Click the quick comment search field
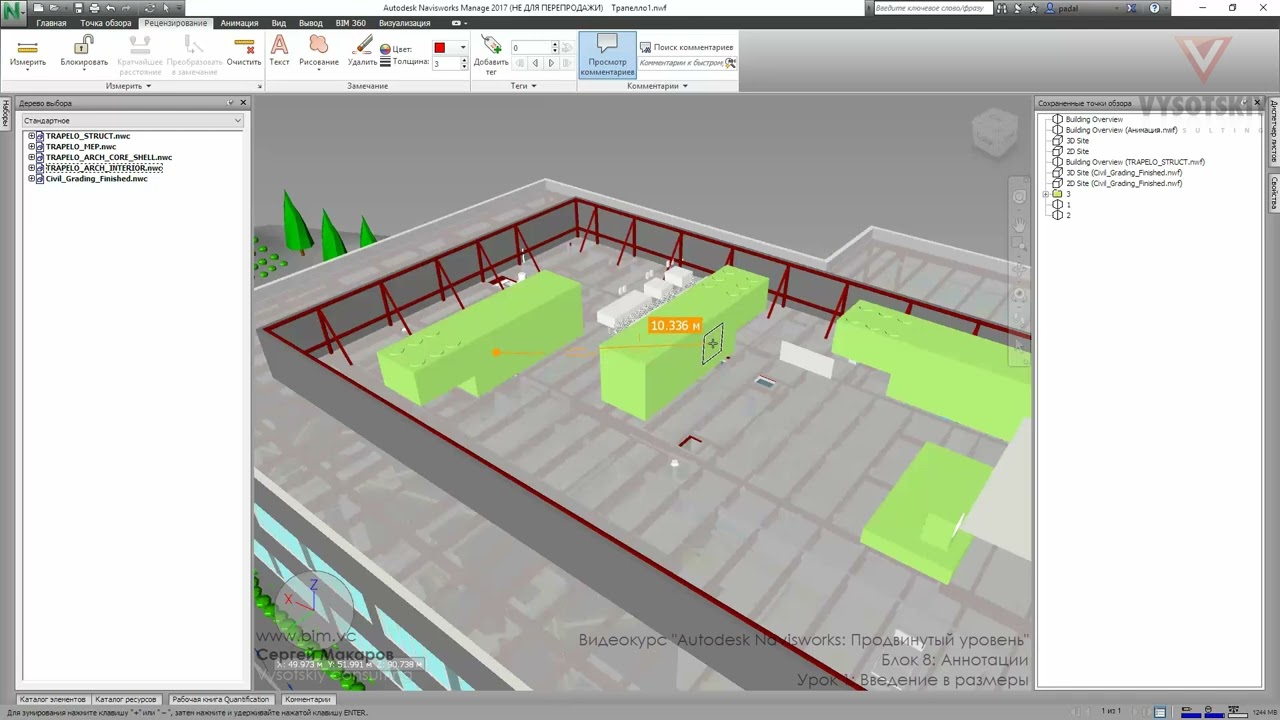 (x=681, y=62)
